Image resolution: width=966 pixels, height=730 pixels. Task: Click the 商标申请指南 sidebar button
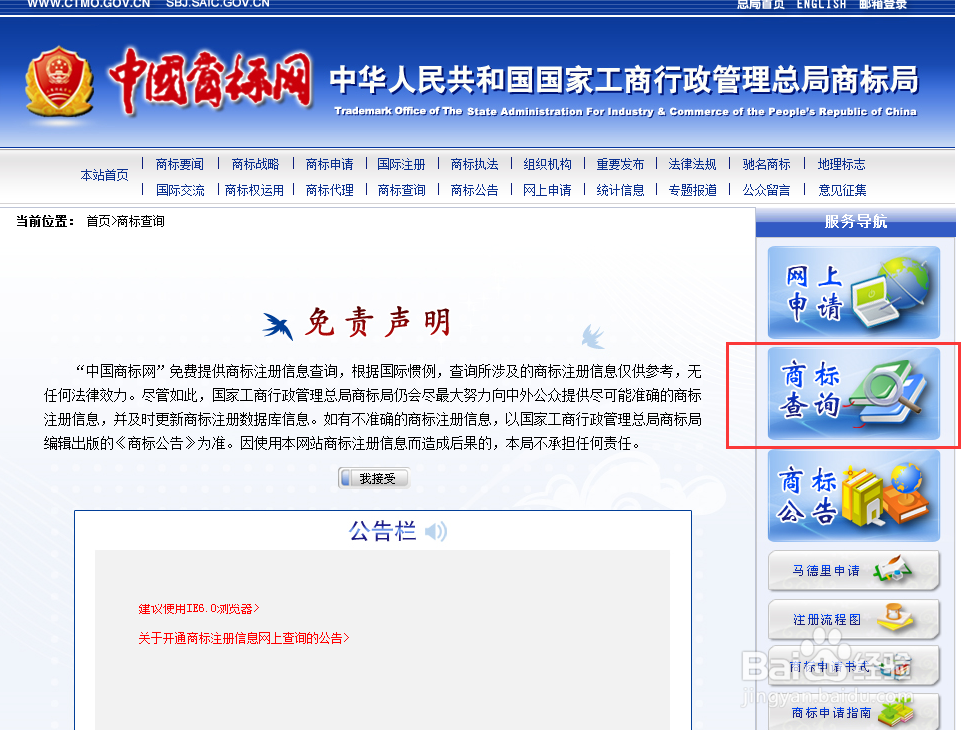coord(854,712)
